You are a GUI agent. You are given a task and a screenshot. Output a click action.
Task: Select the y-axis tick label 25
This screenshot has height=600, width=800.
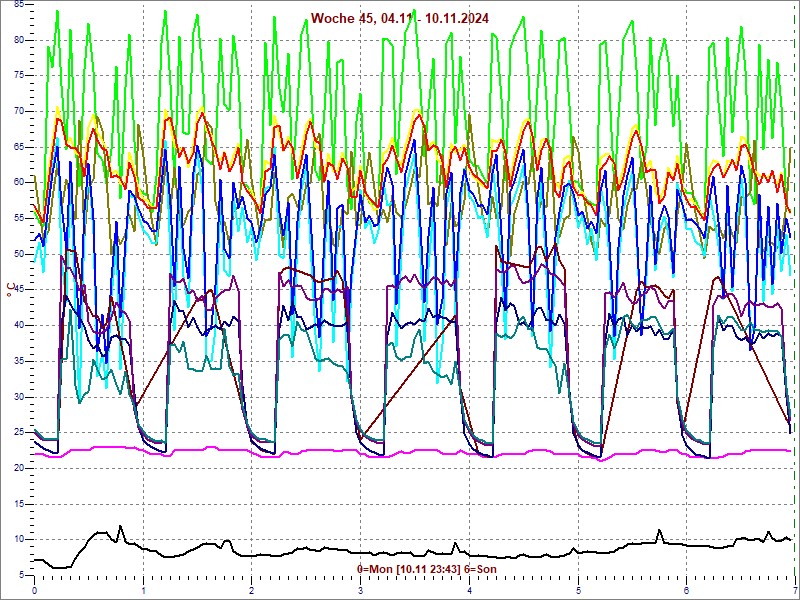click(19, 432)
